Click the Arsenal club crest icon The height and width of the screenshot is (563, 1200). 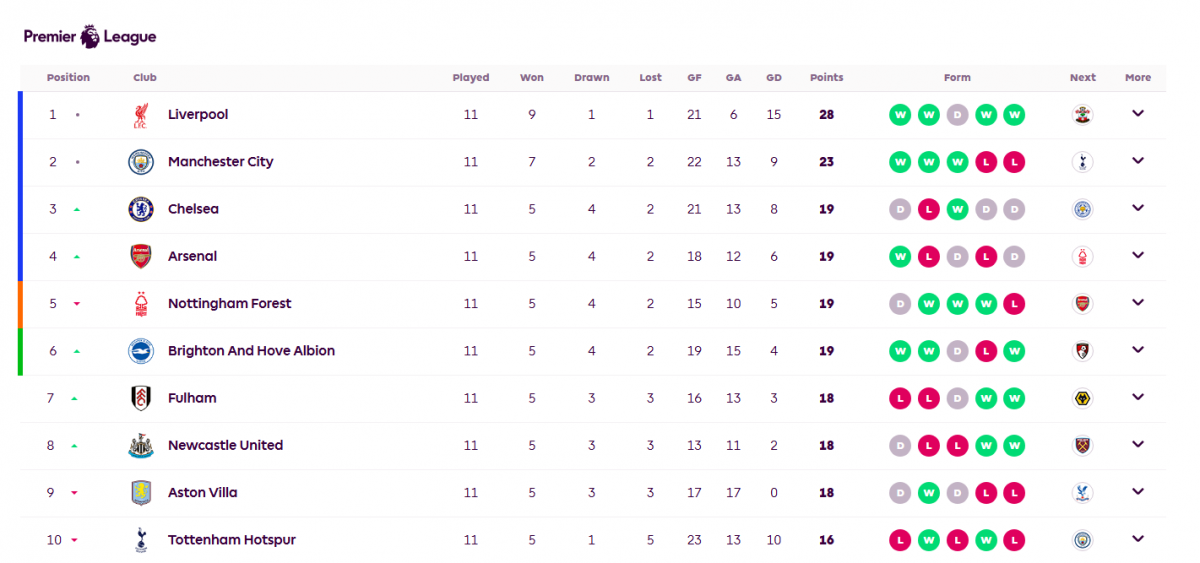(x=141, y=256)
